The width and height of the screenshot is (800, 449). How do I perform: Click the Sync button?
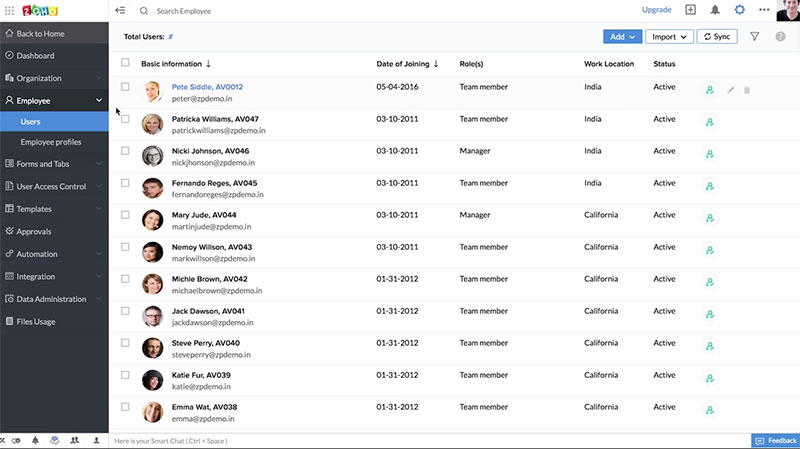pyautogui.click(x=717, y=37)
